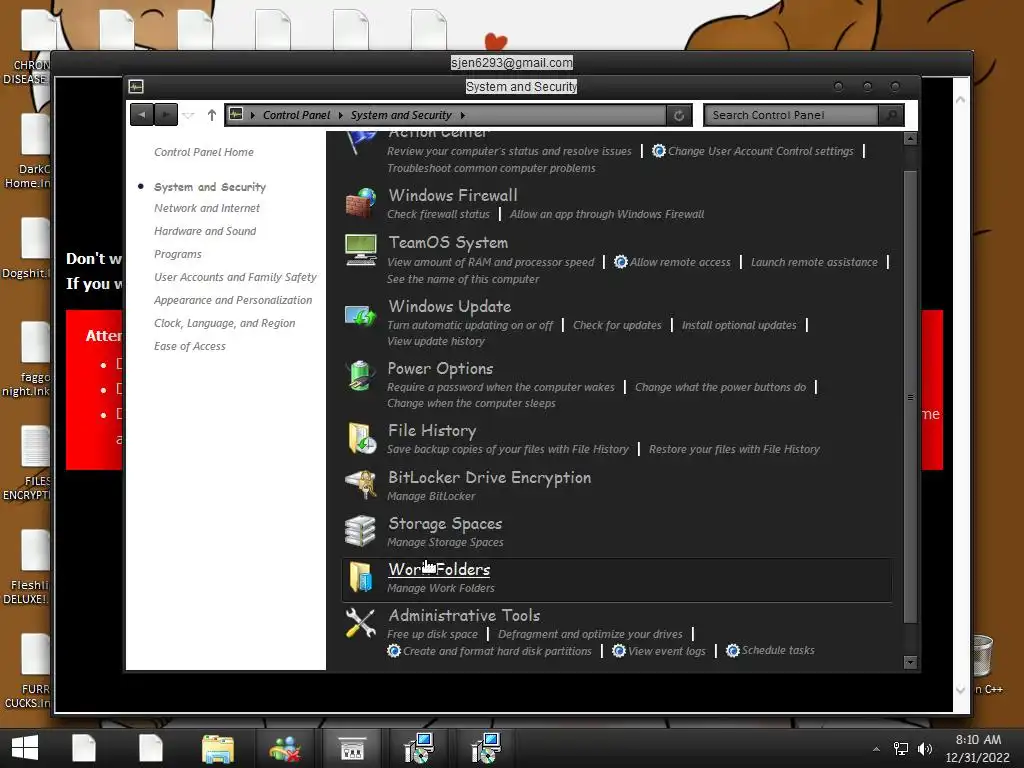Viewport: 1024px width, 768px height.
Task: Click the vertical scrollbar thumb in content pane
Action: [910, 396]
